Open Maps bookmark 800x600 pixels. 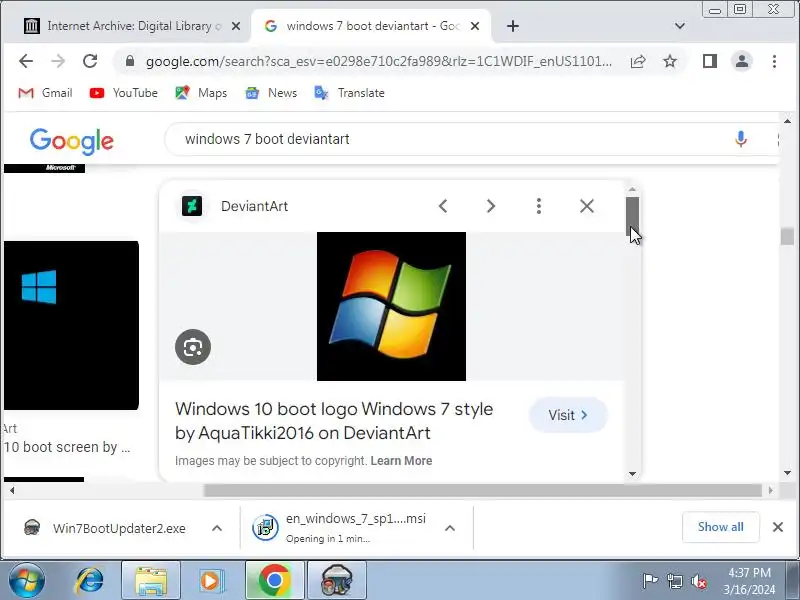tap(201, 93)
